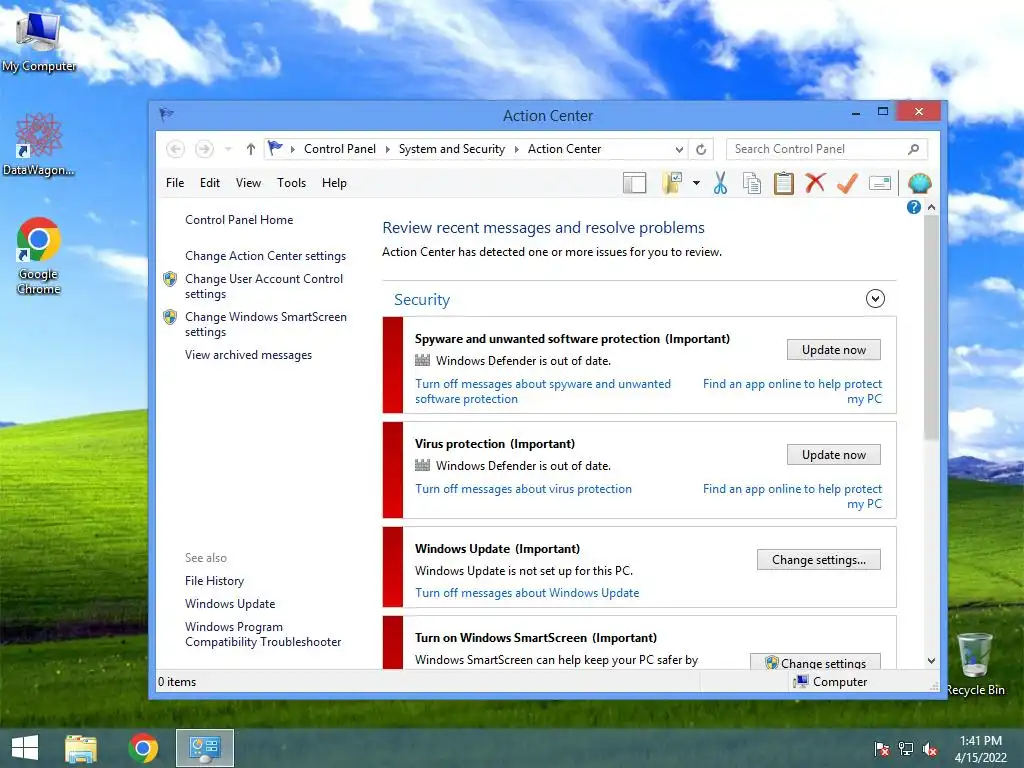Open Change Action Center settings
The image size is (1024, 768).
coord(265,256)
